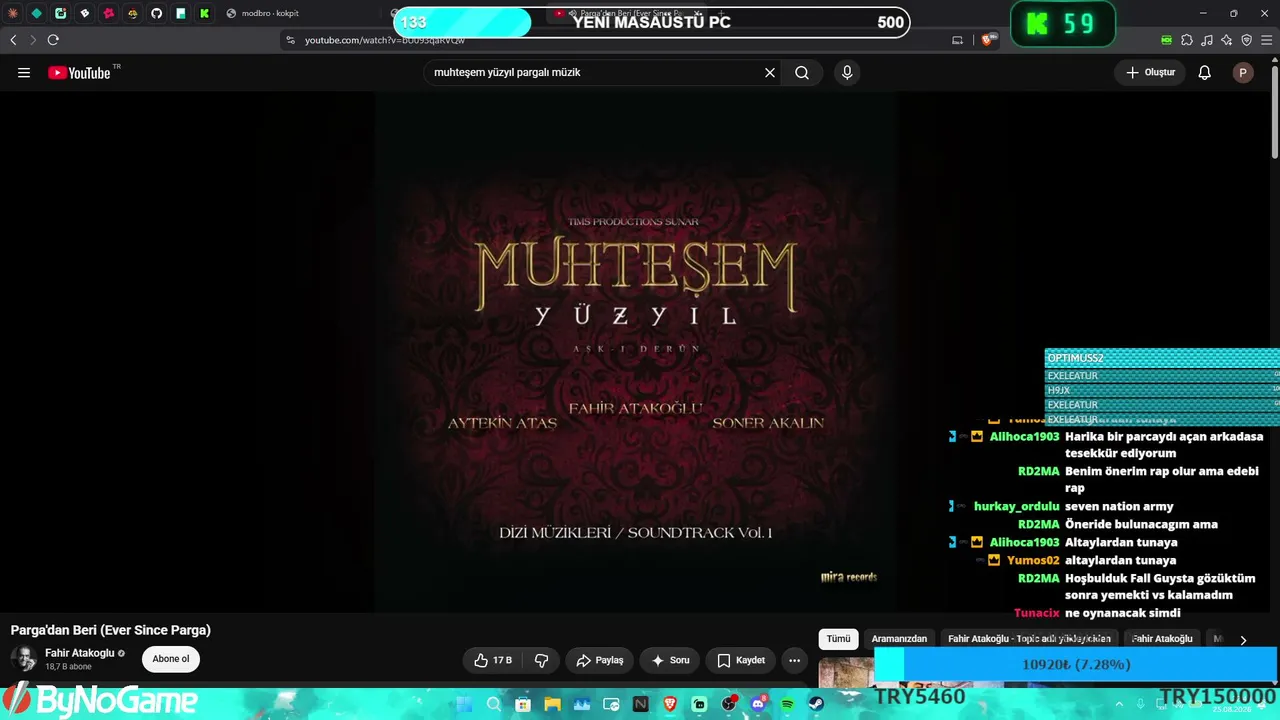Clear the search box with X

[770, 72]
